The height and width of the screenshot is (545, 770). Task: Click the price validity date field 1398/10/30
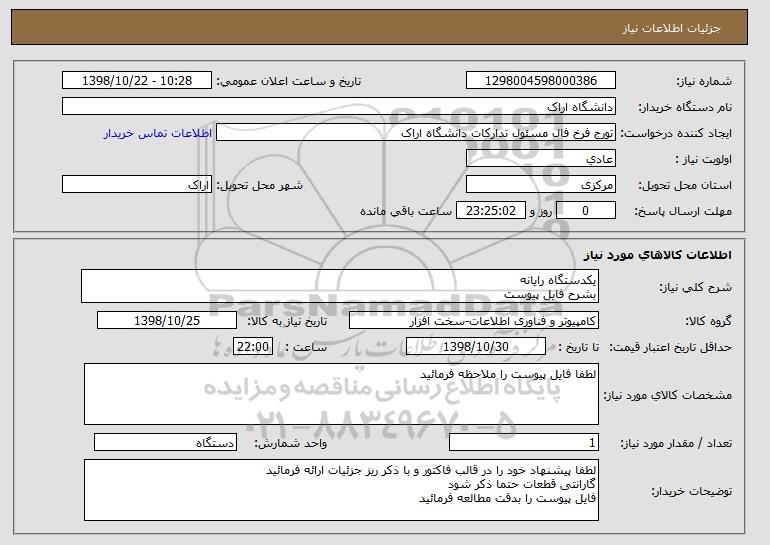476,347
